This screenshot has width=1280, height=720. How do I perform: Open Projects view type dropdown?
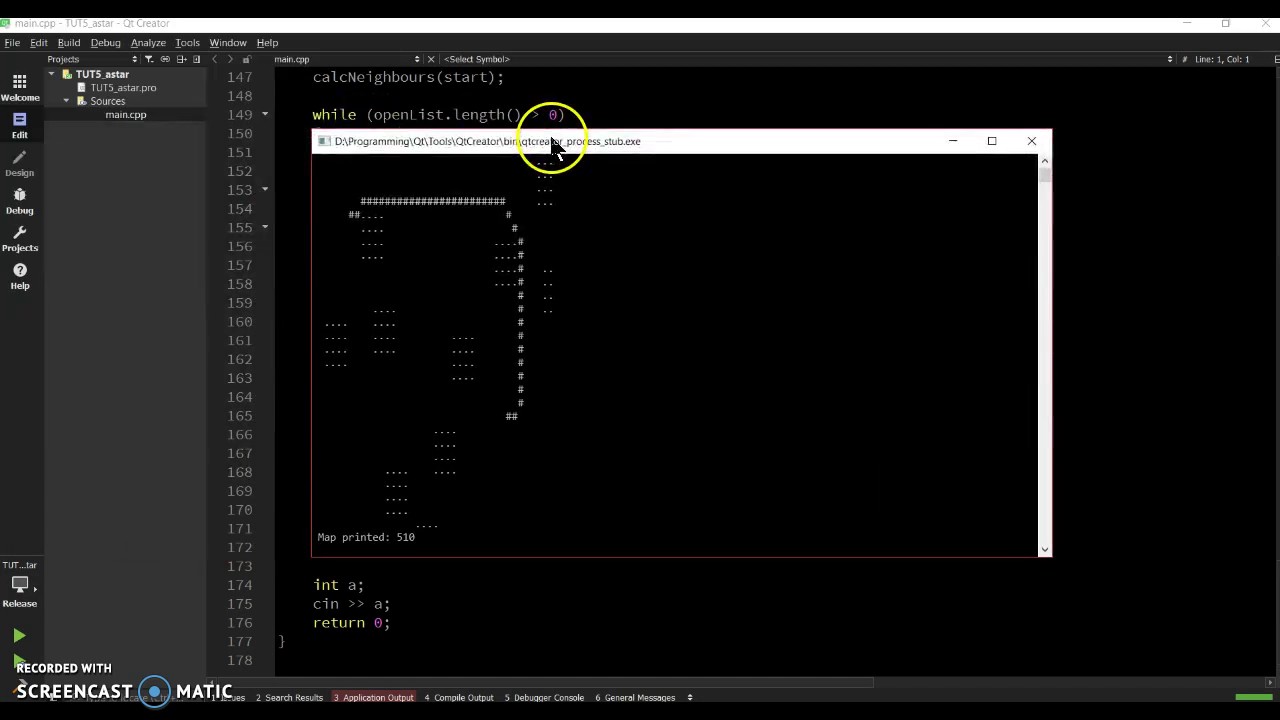tap(134, 59)
